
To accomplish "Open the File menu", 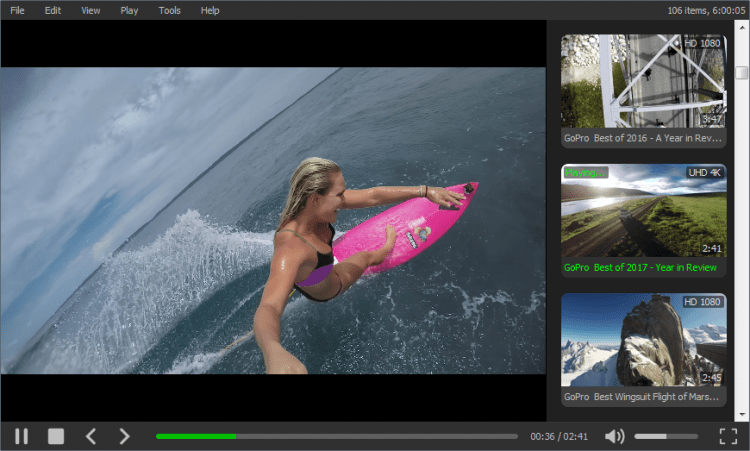I will pyautogui.click(x=17, y=10).
